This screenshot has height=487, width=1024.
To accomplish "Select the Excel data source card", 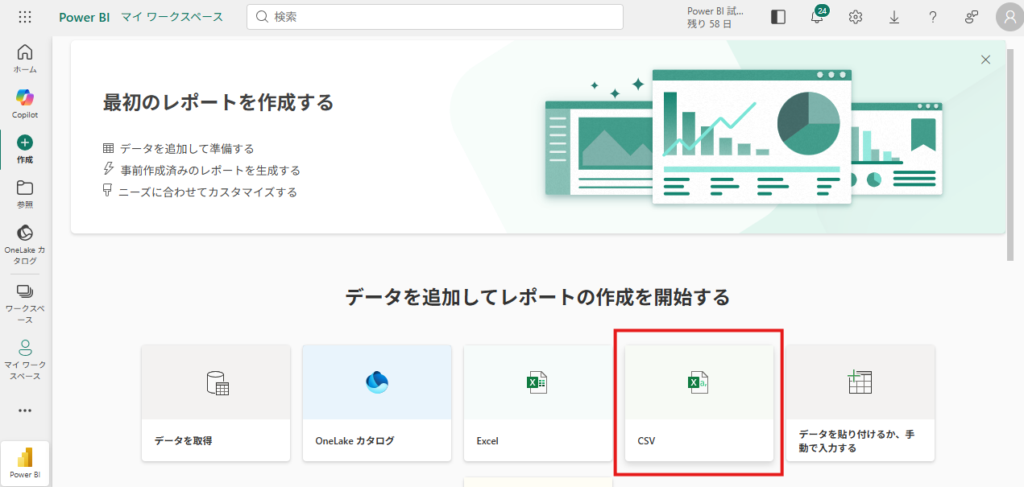I will point(538,403).
